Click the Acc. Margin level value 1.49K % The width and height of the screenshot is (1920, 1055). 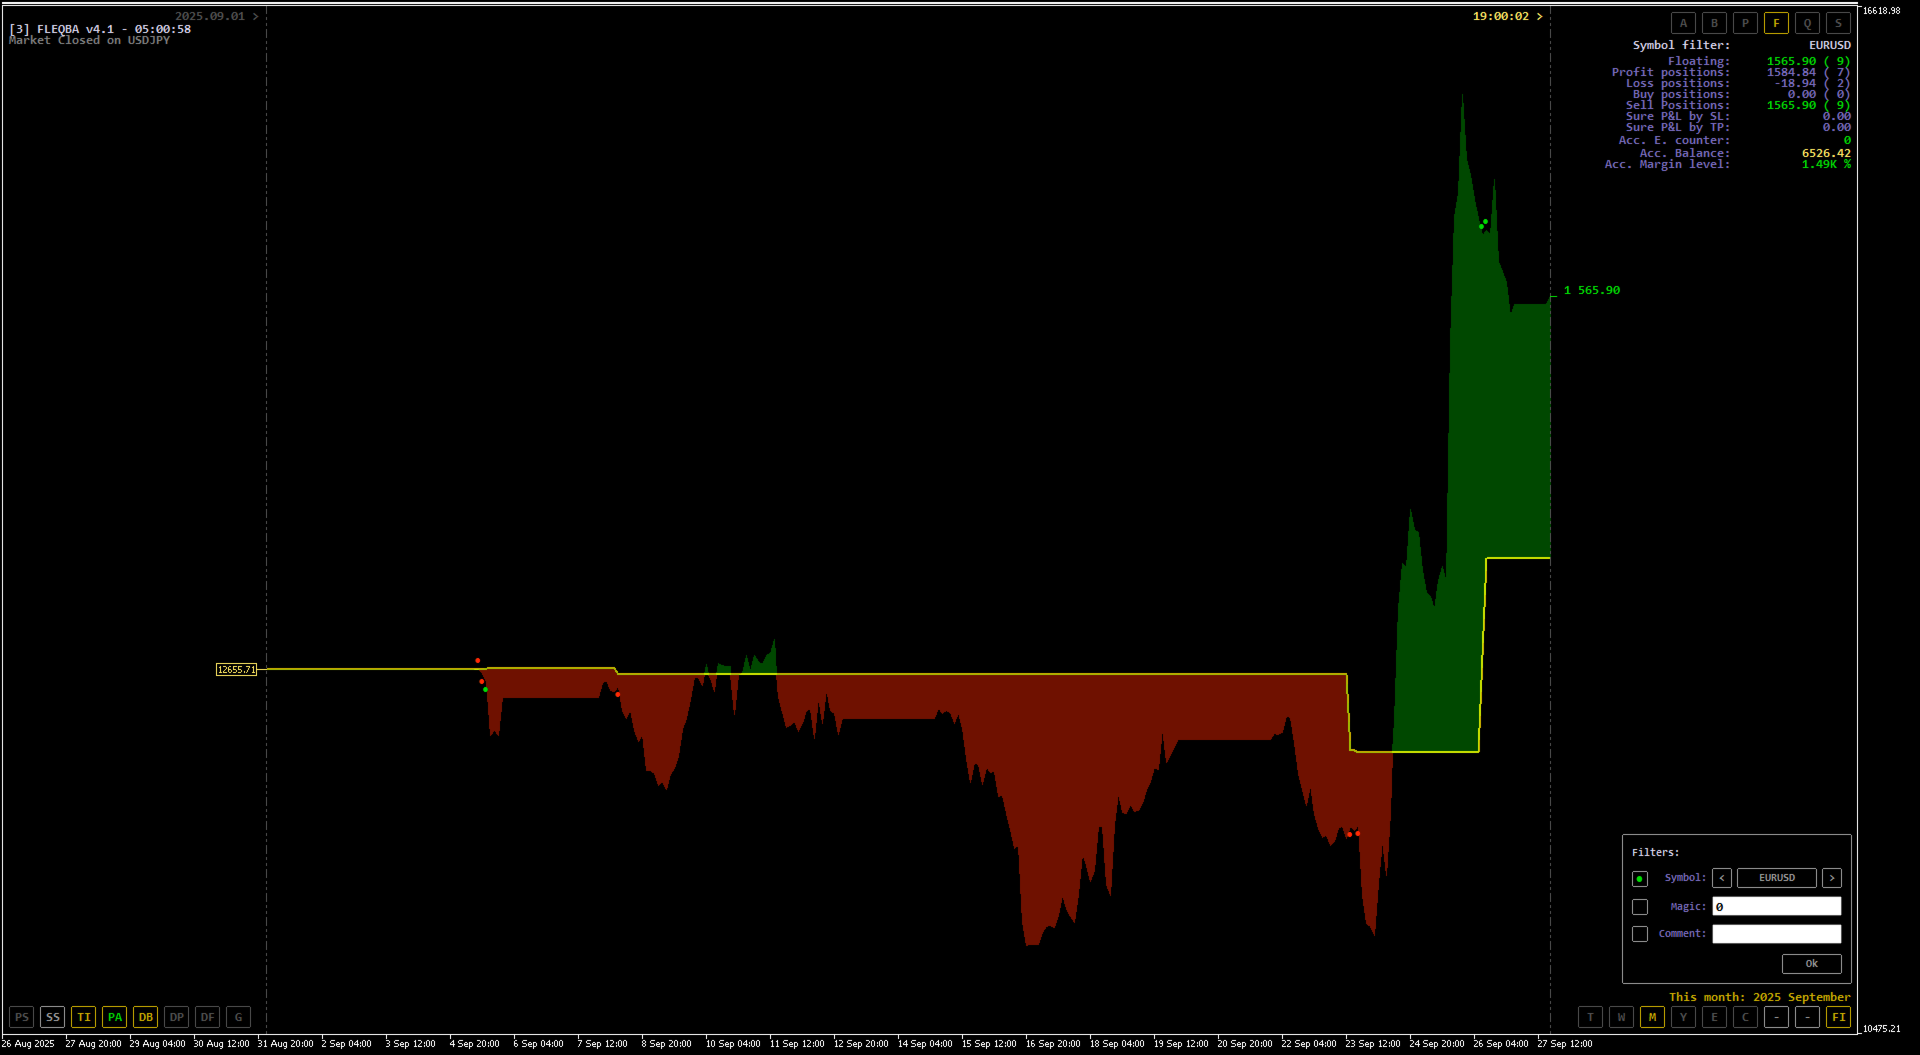1826,164
